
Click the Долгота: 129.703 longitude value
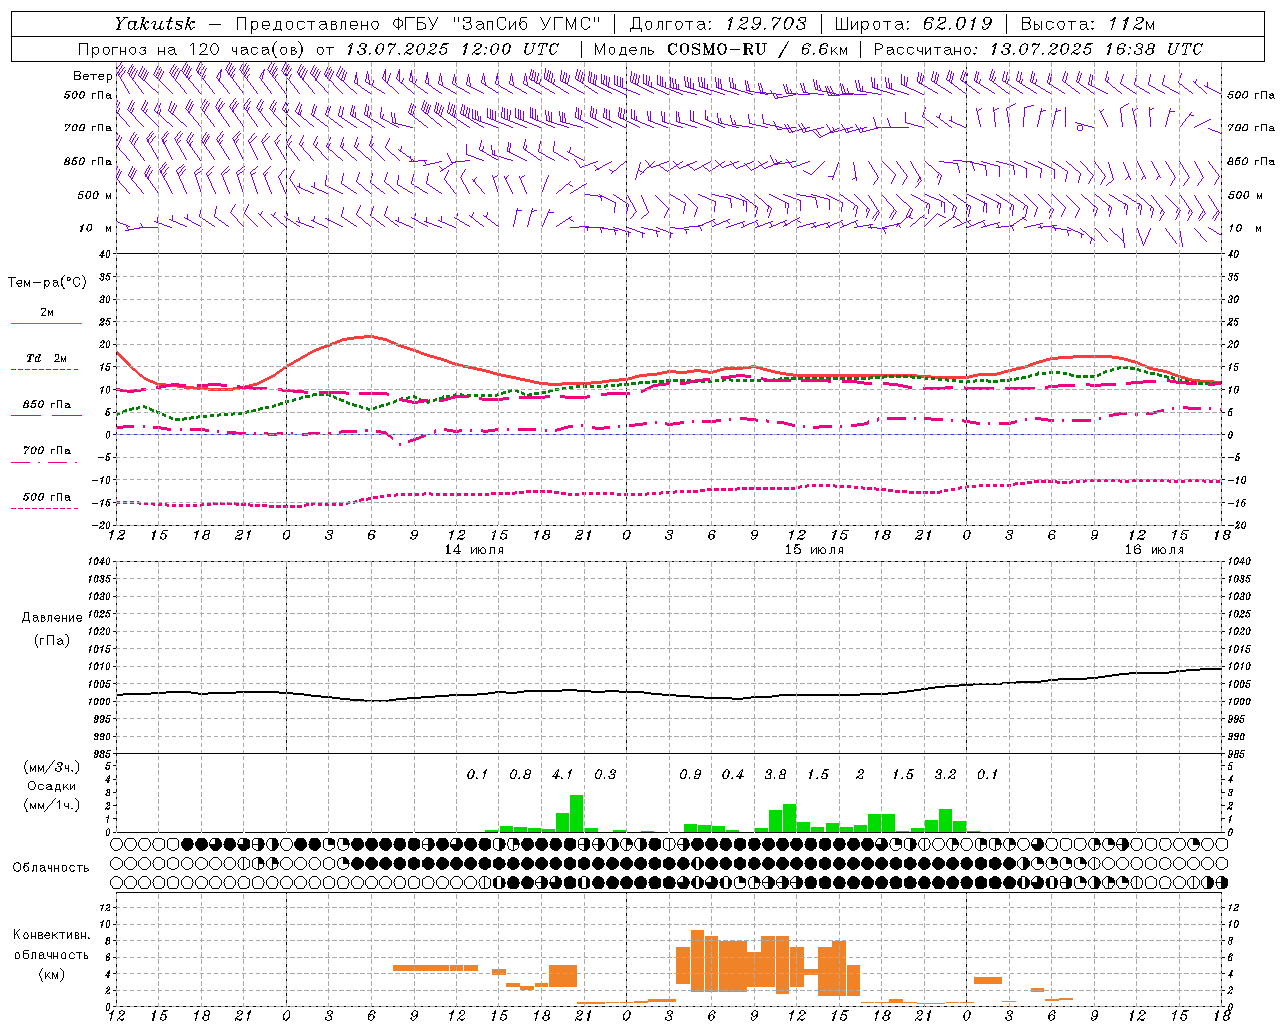click(x=718, y=23)
